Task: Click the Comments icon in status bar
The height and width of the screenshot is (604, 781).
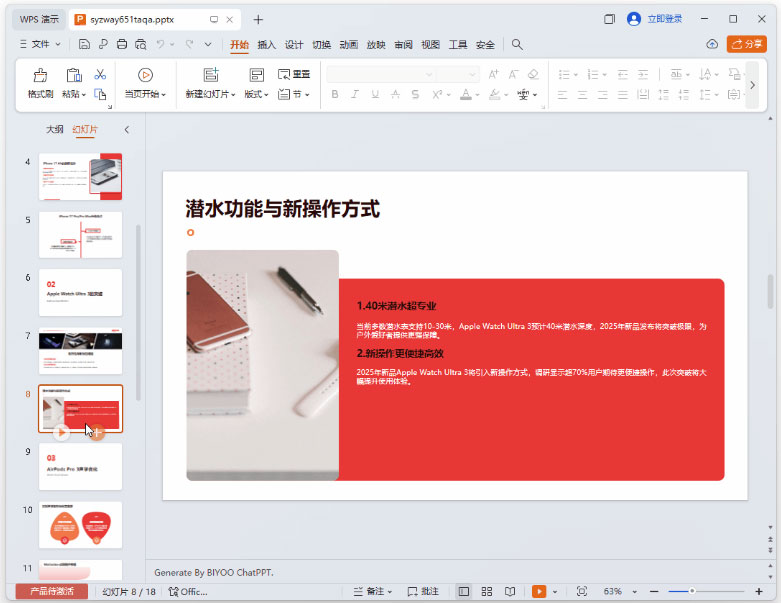Action: 423,592
